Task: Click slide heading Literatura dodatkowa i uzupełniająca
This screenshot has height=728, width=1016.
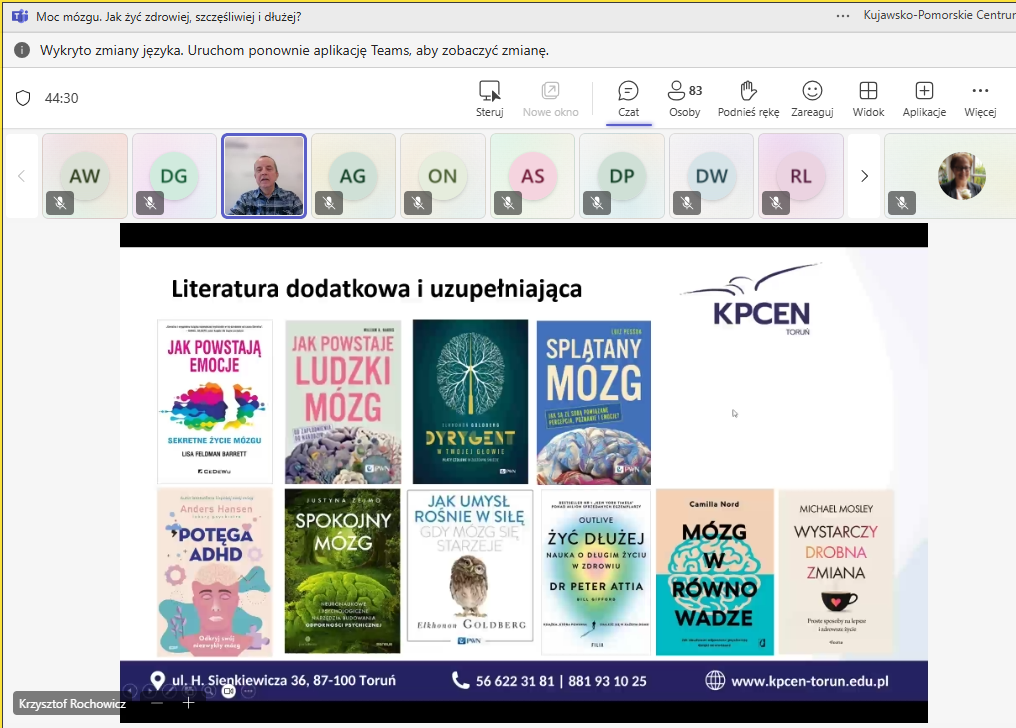Action: pyautogui.click(x=376, y=289)
